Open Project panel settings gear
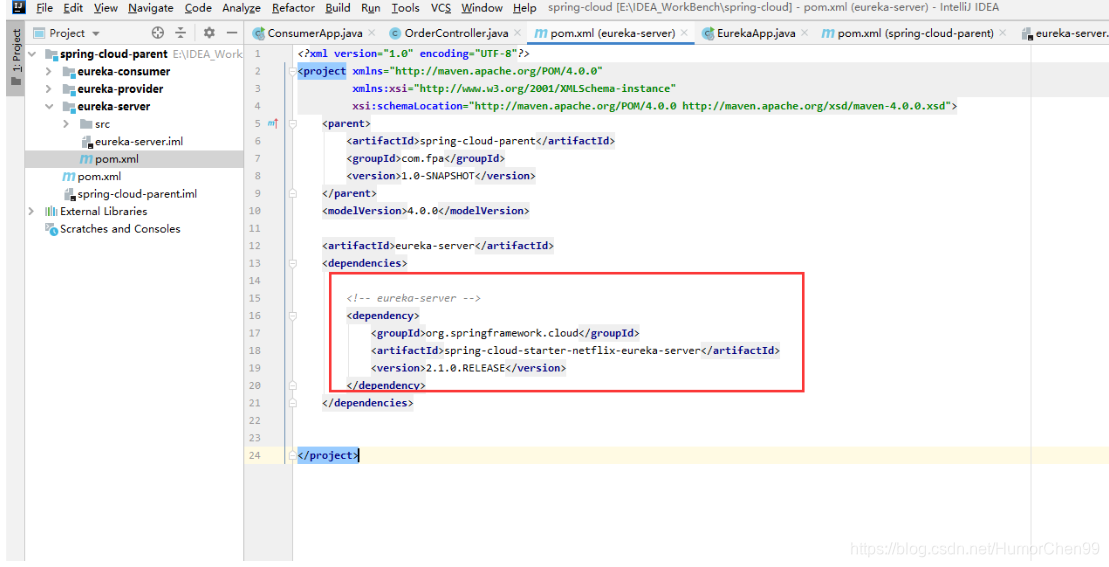 209,33
